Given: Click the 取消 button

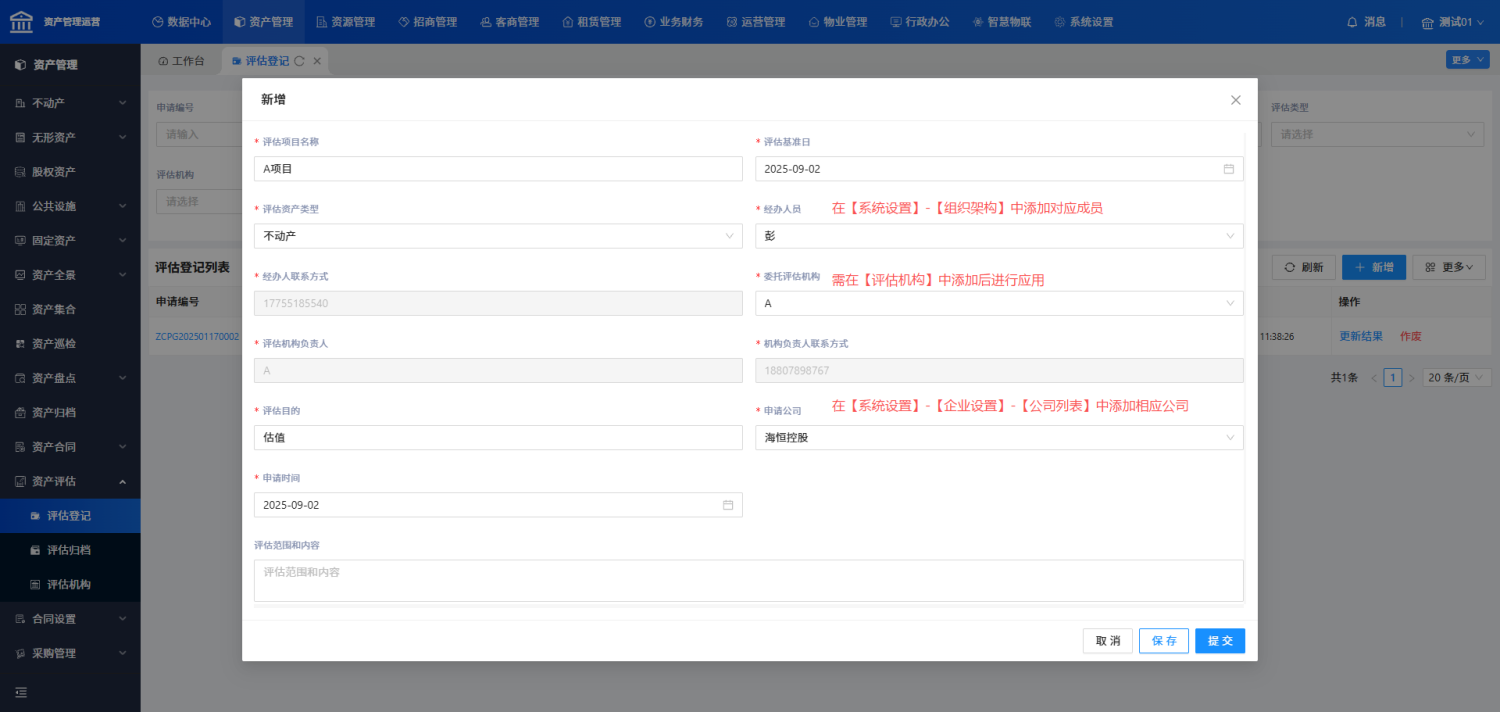Looking at the screenshot, I should pyautogui.click(x=1108, y=641).
